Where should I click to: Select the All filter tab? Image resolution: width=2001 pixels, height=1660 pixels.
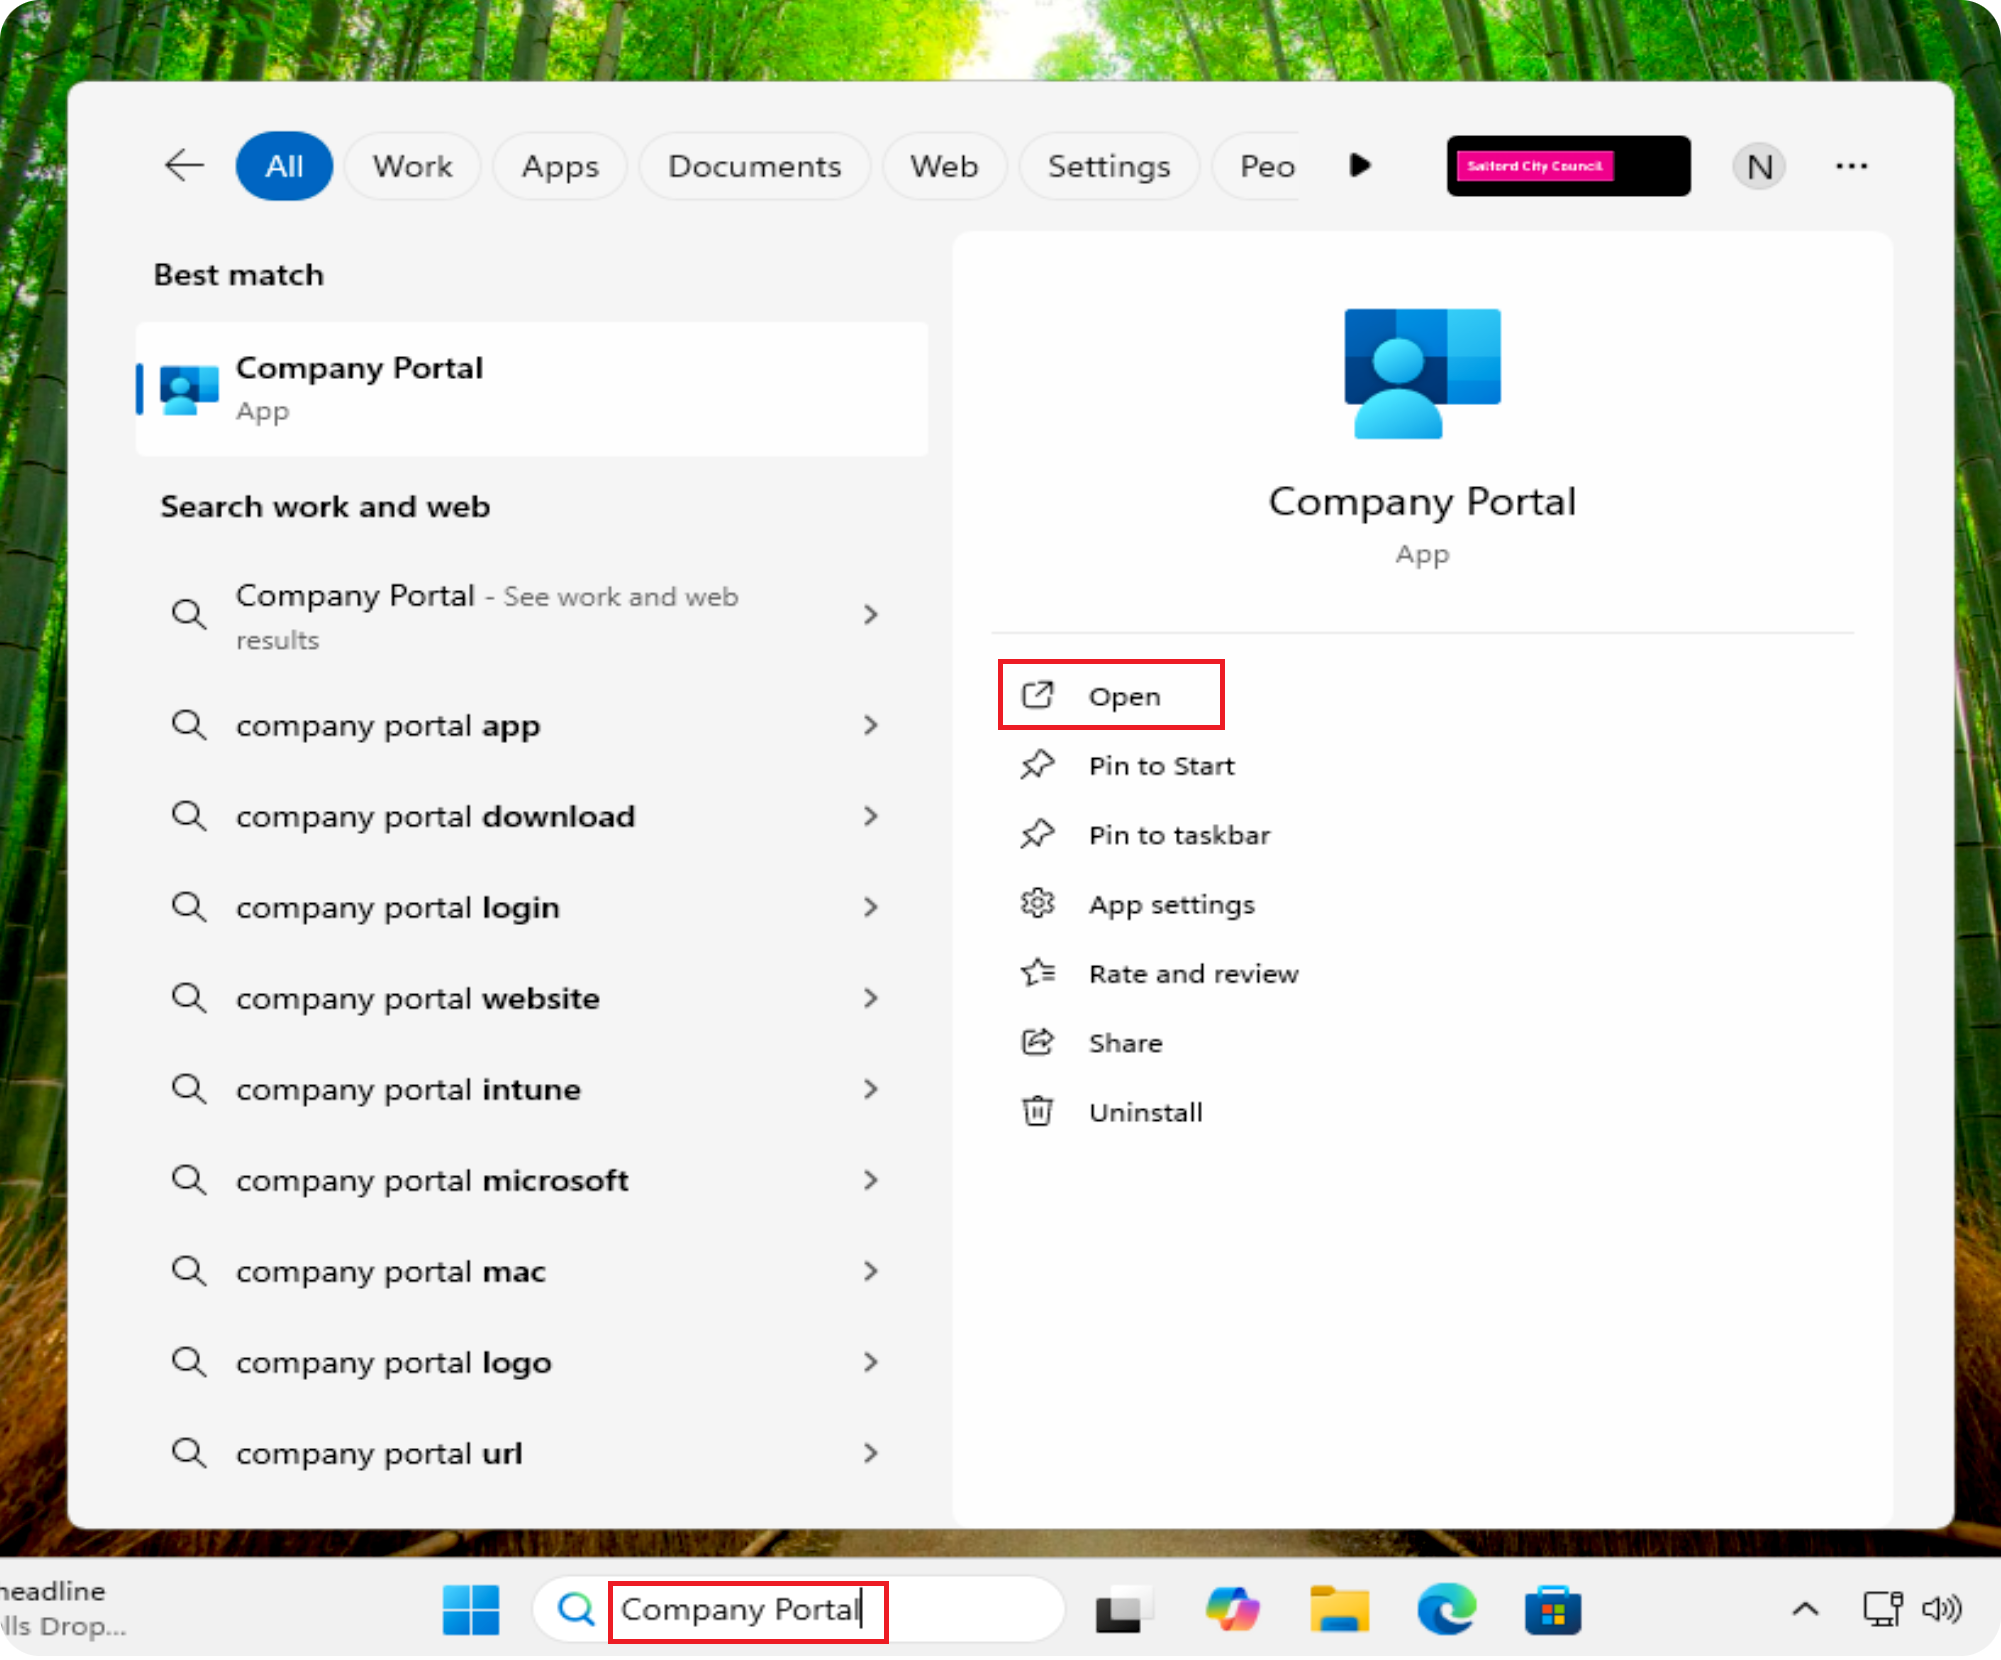[x=284, y=166]
